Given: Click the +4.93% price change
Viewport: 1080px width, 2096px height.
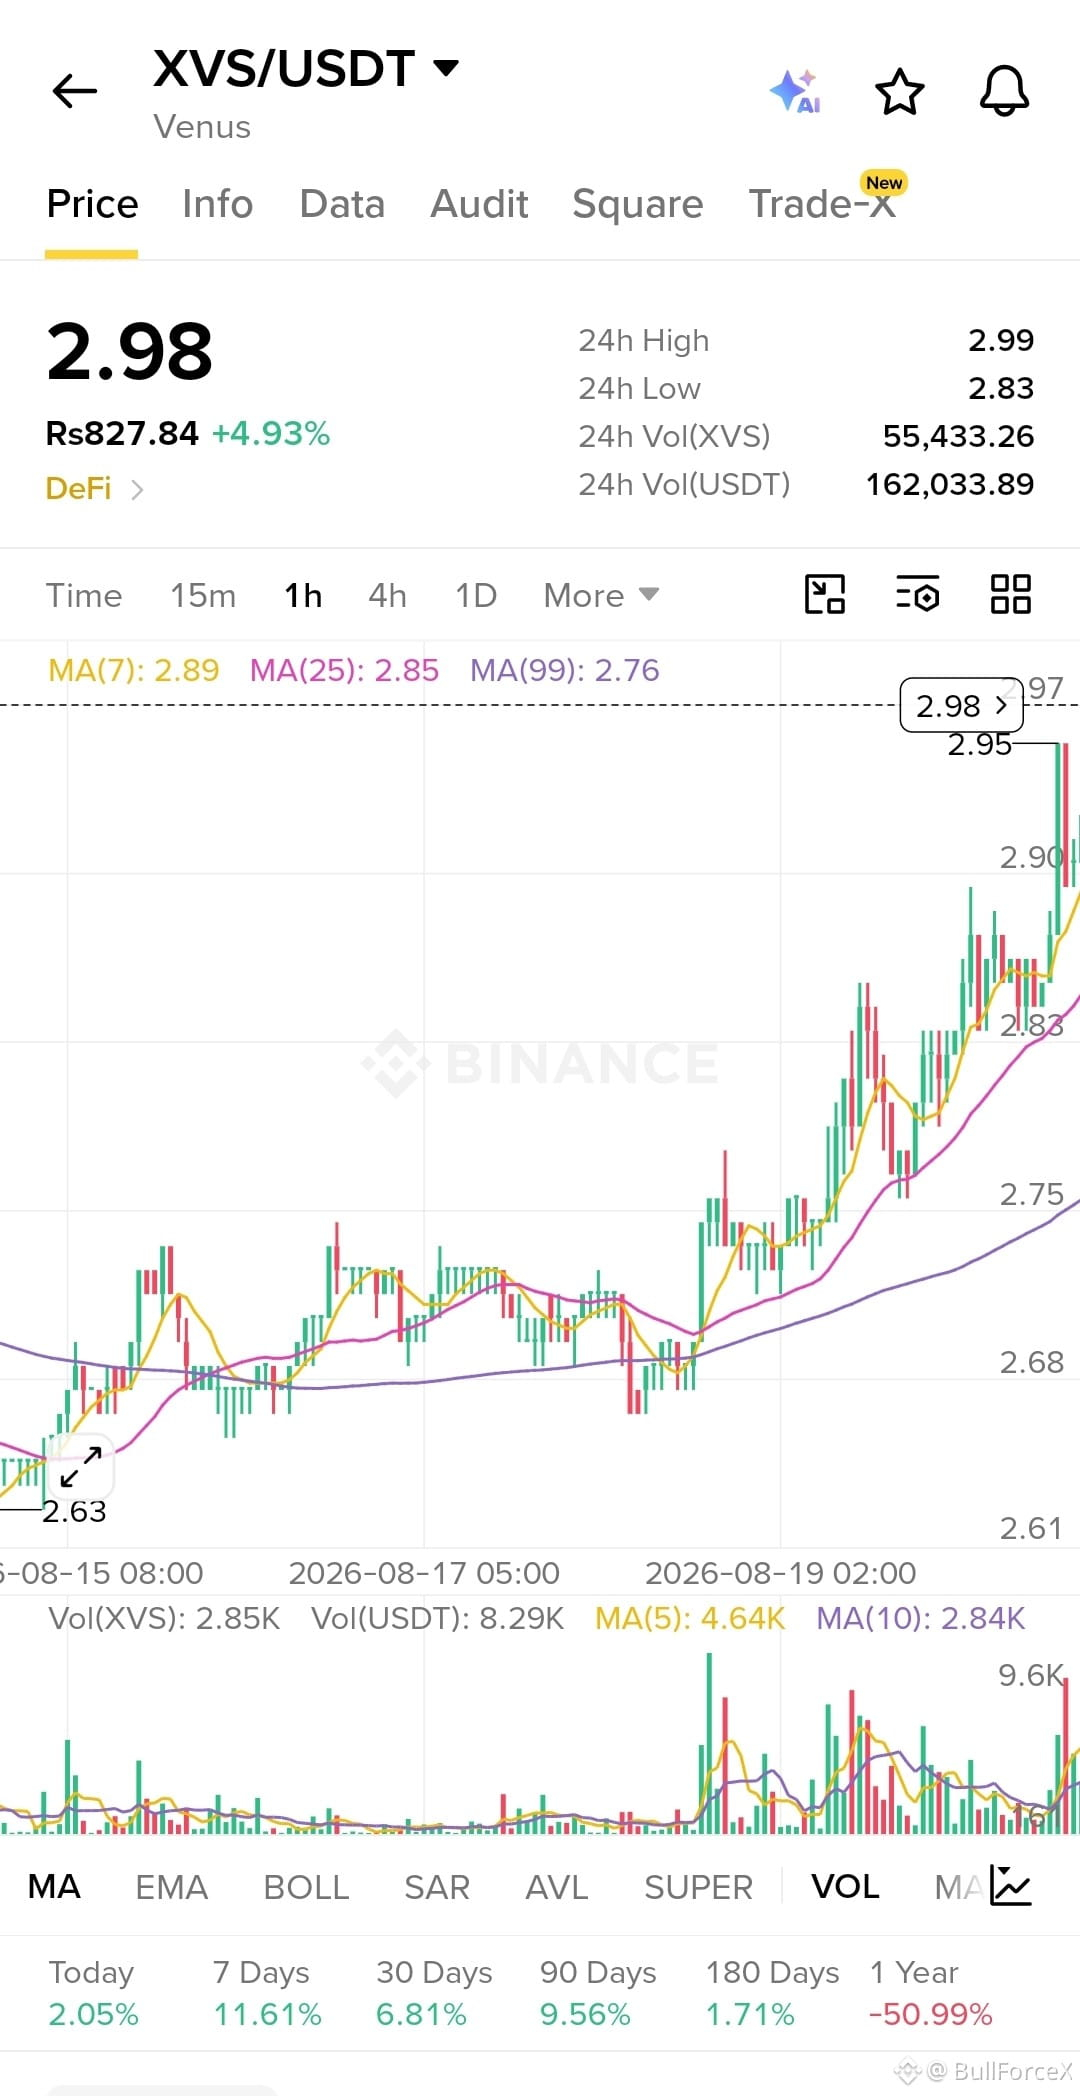Looking at the screenshot, I should click(271, 433).
